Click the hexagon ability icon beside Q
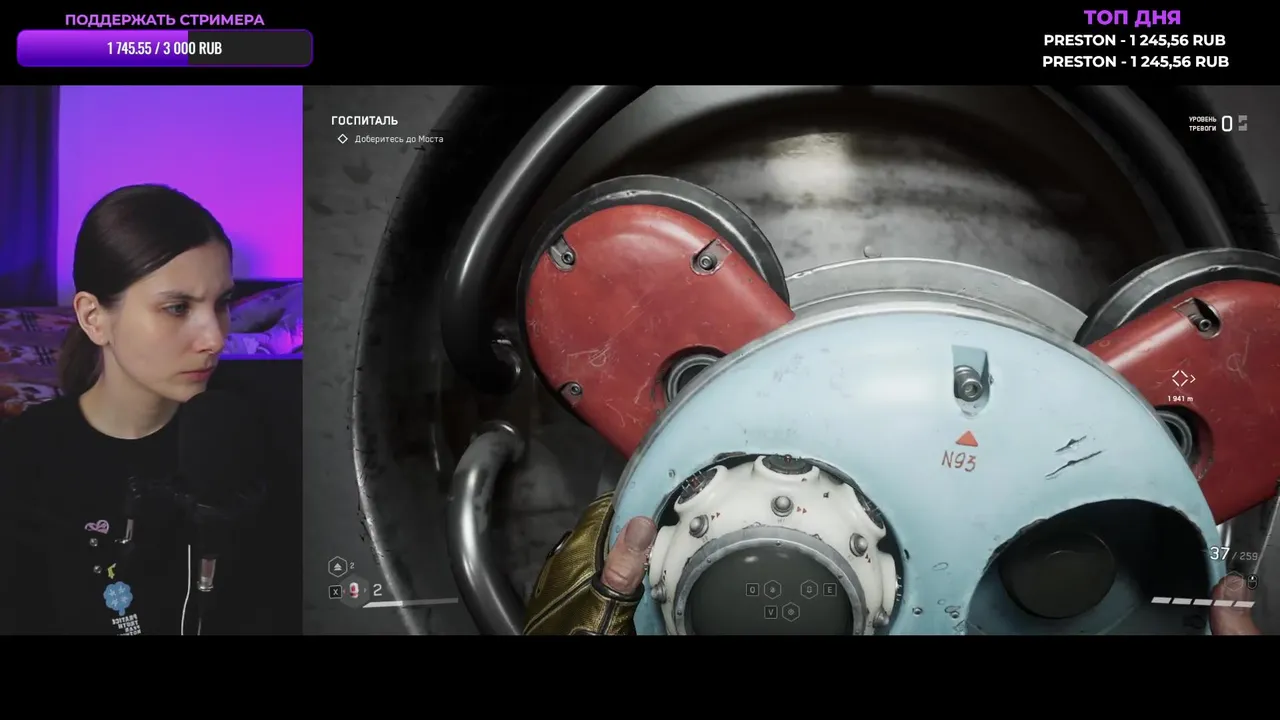 [x=771, y=590]
